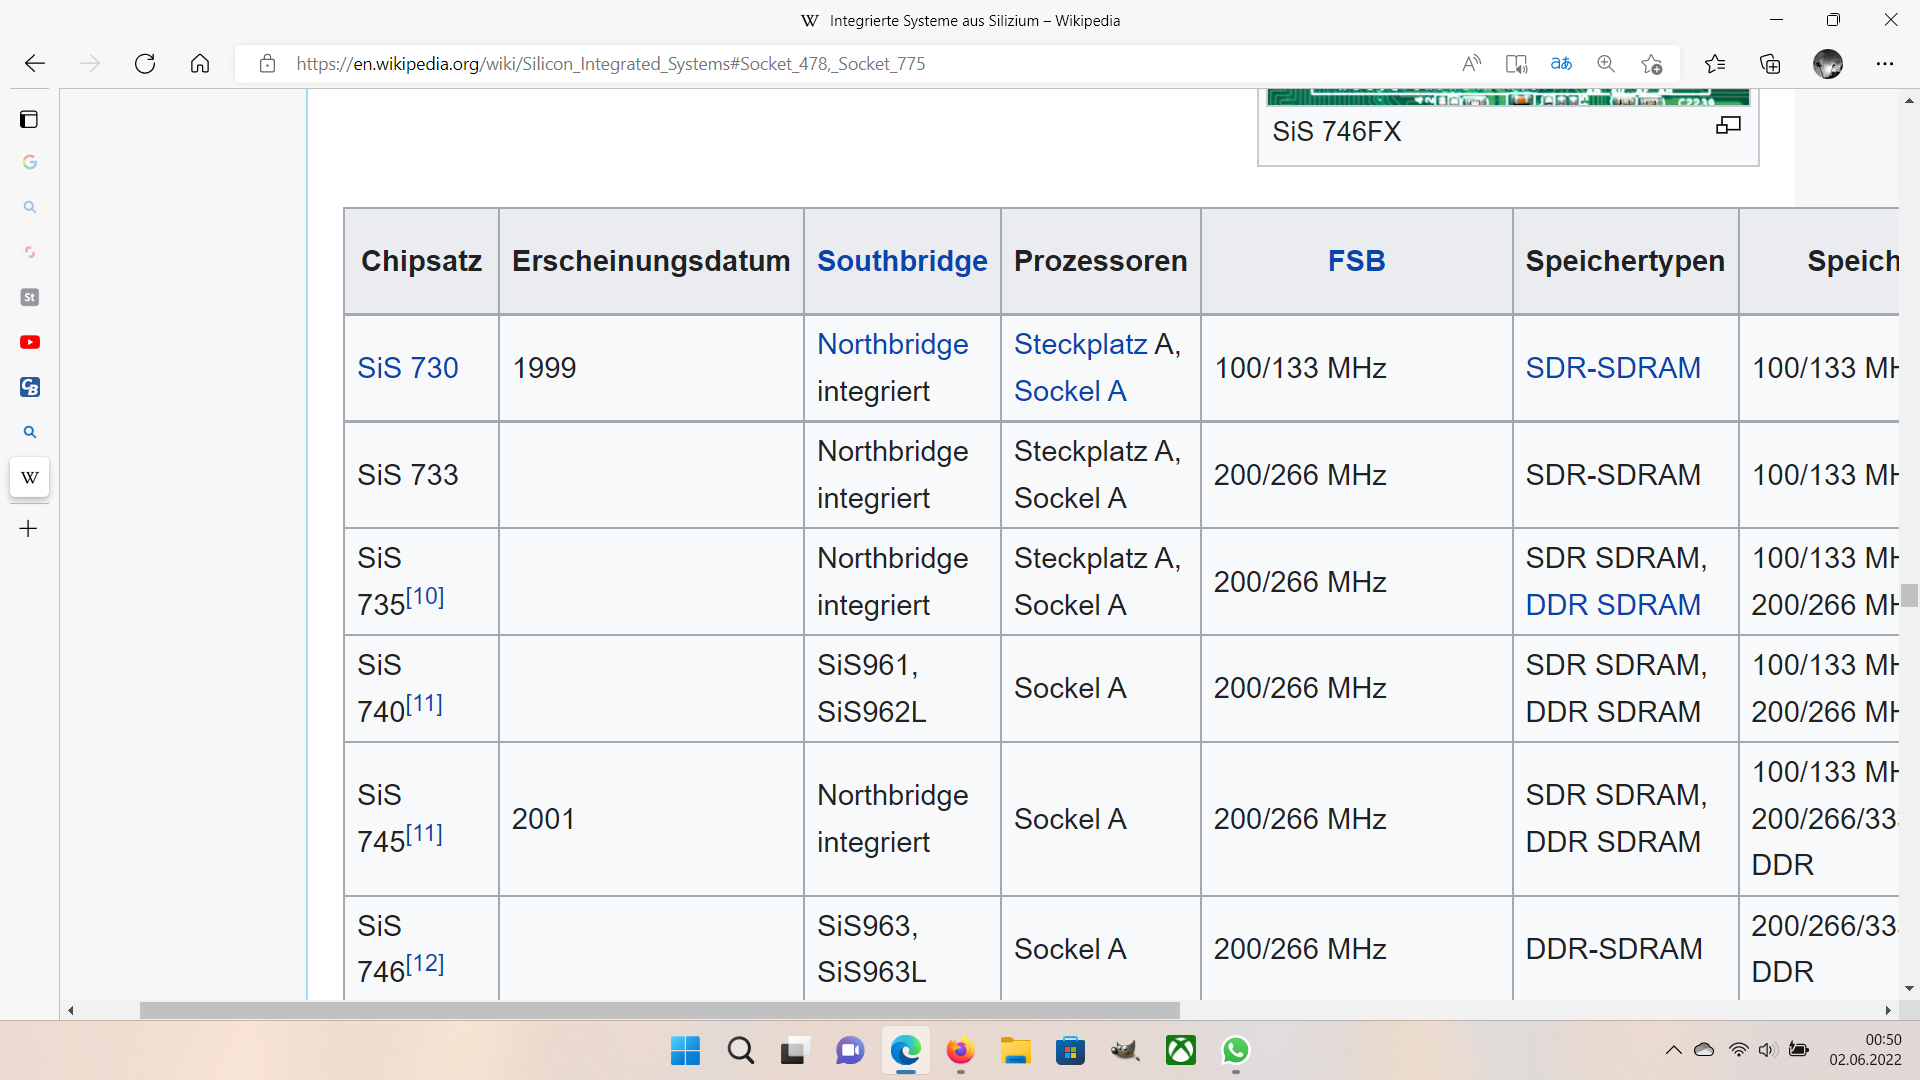Click the browser refresh button

click(x=145, y=64)
